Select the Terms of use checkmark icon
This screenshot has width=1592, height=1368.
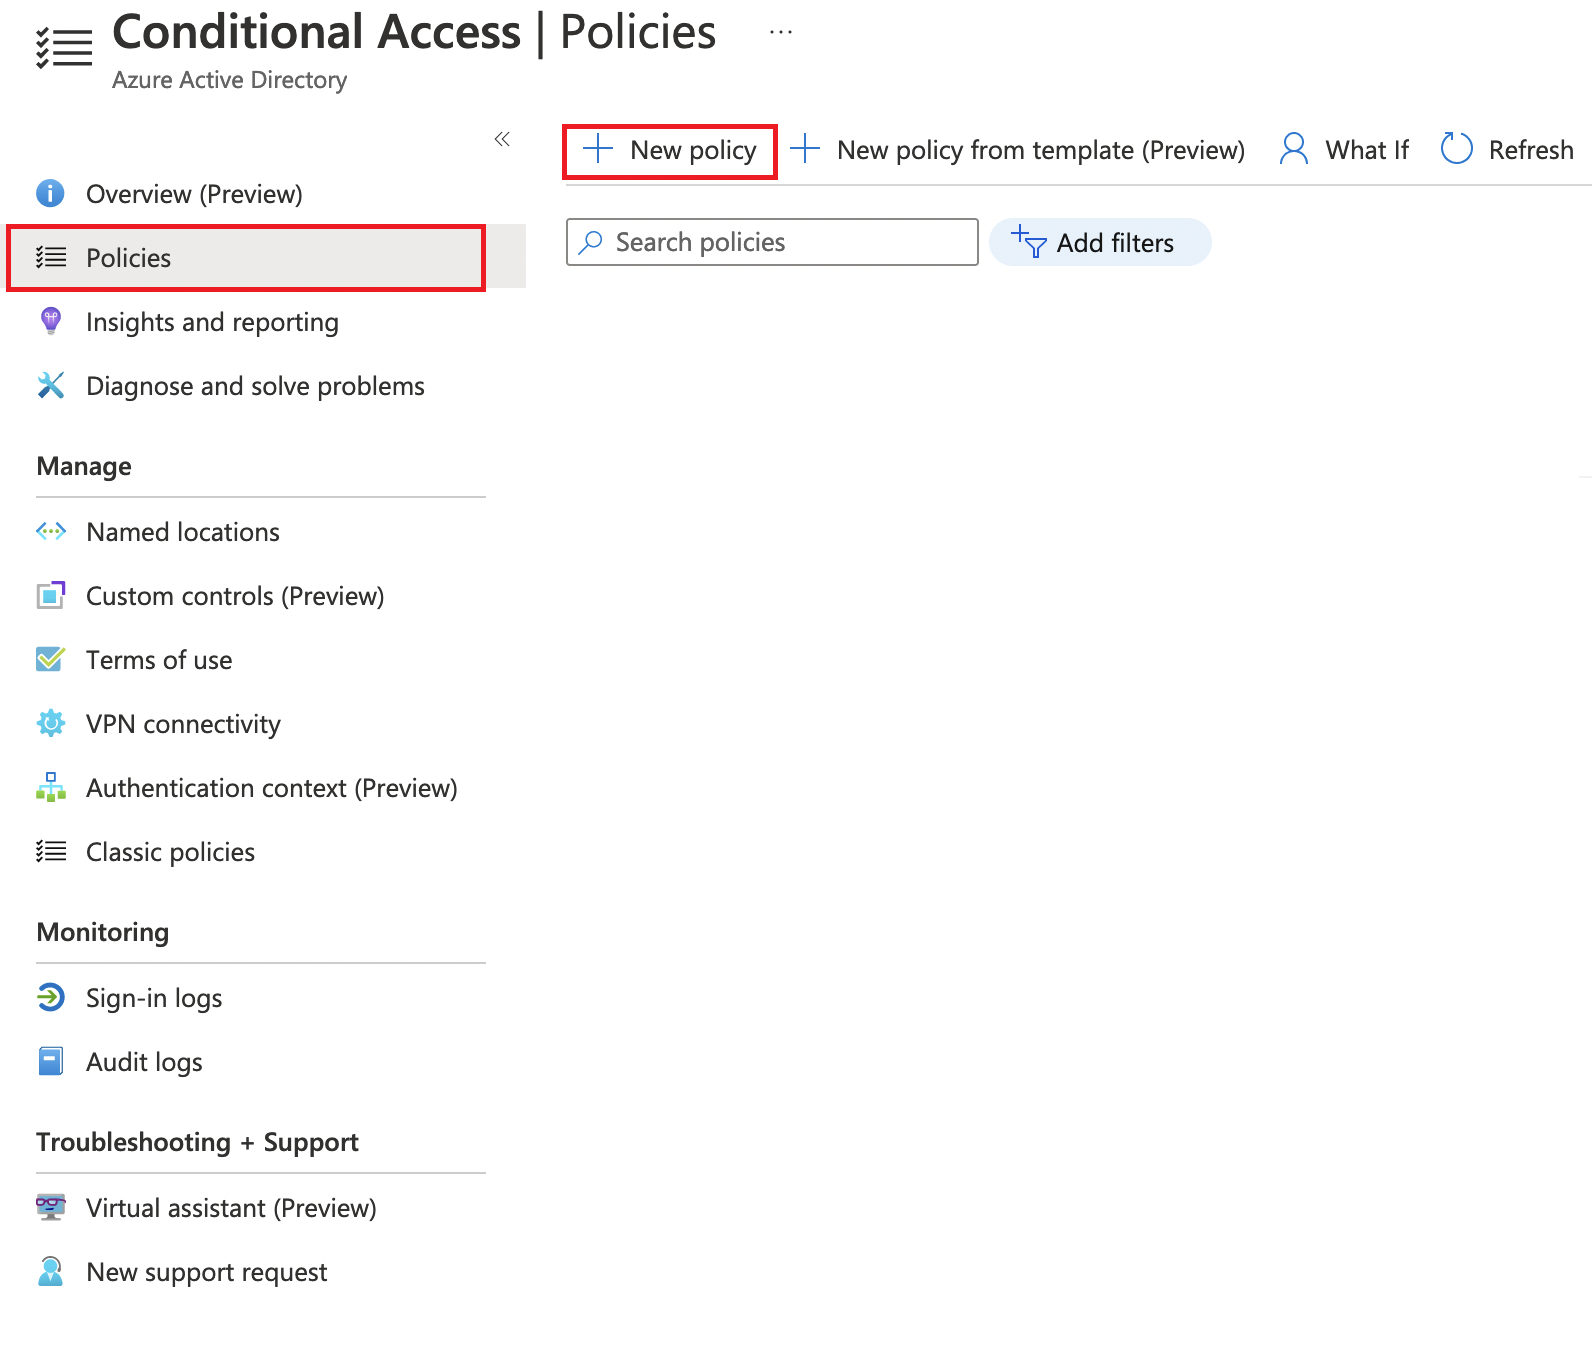click(50, 659)
